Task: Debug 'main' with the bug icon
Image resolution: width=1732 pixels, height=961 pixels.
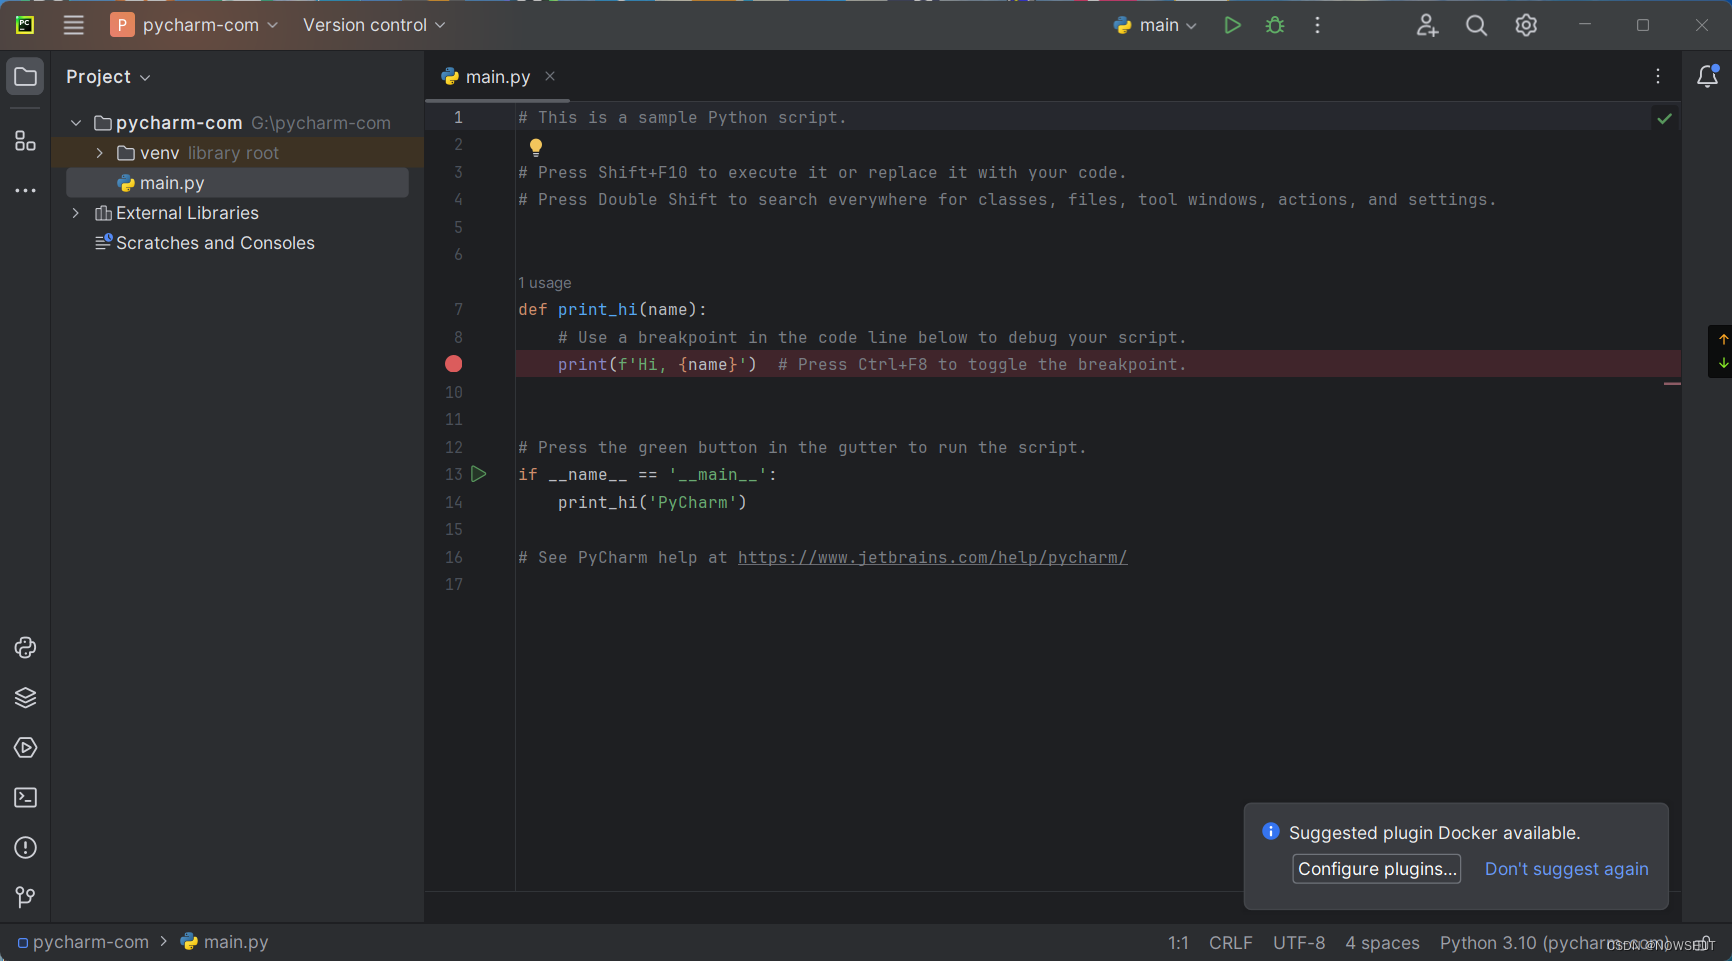Action: coord(1275,25)
